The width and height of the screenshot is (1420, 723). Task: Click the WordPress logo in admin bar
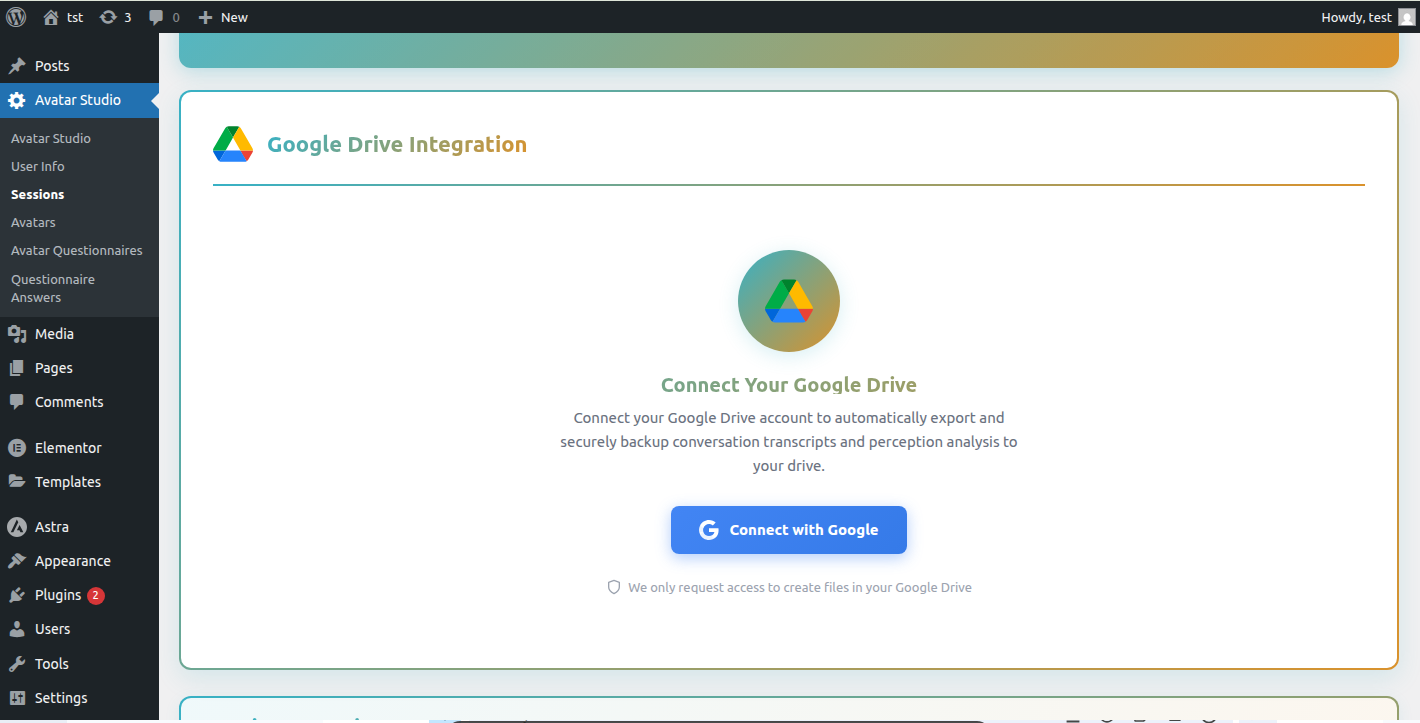[x=16, y=17]
